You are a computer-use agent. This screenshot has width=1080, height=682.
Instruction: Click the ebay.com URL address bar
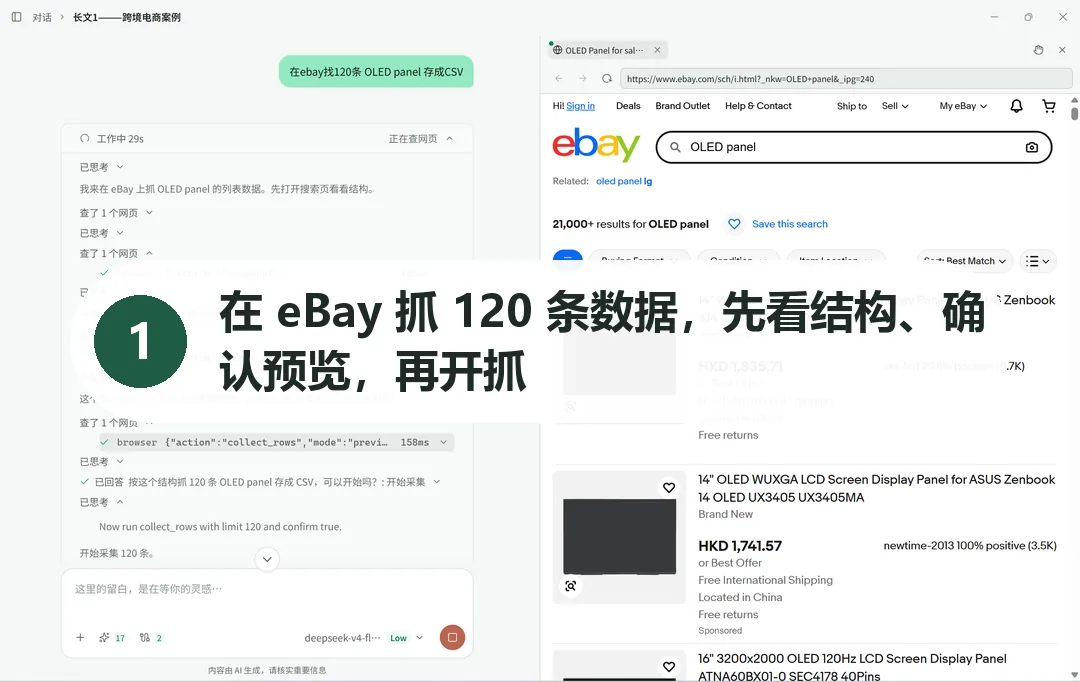click(x=846, y=79)
